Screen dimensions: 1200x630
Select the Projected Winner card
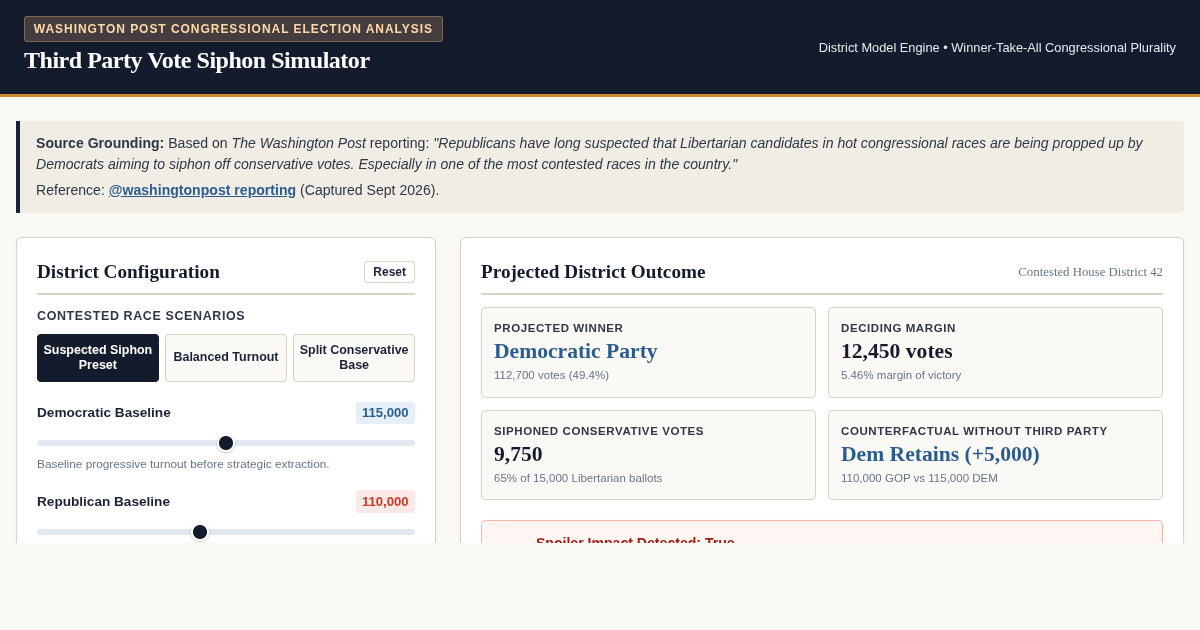coord(648,352)
